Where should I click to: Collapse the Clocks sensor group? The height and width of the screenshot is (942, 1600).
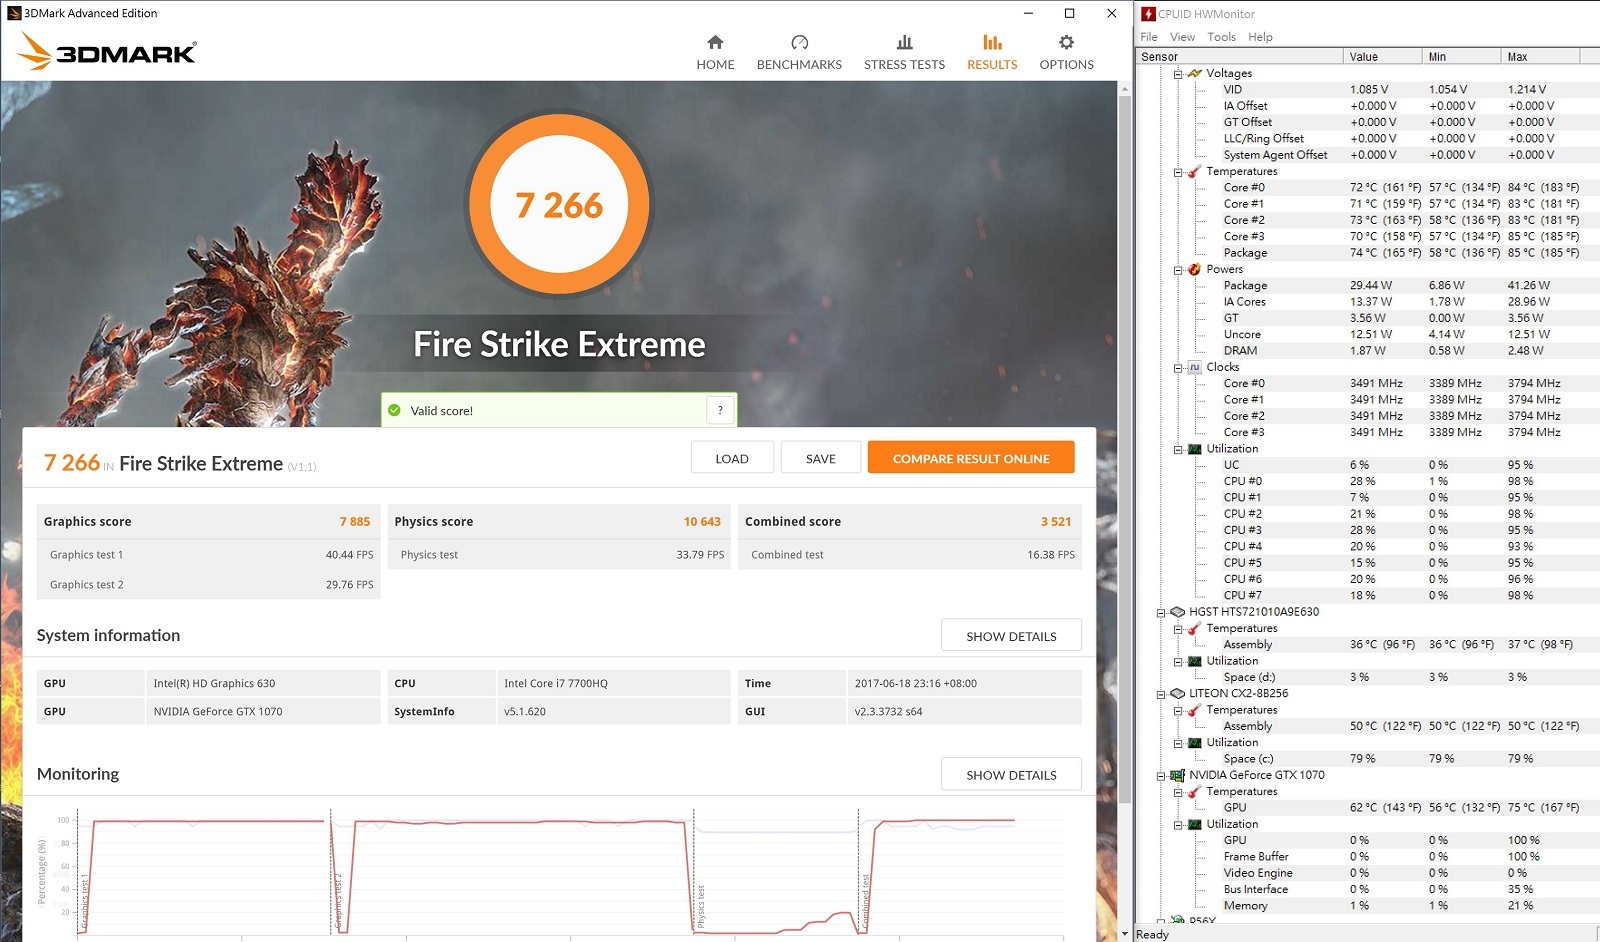(1178, 368)
